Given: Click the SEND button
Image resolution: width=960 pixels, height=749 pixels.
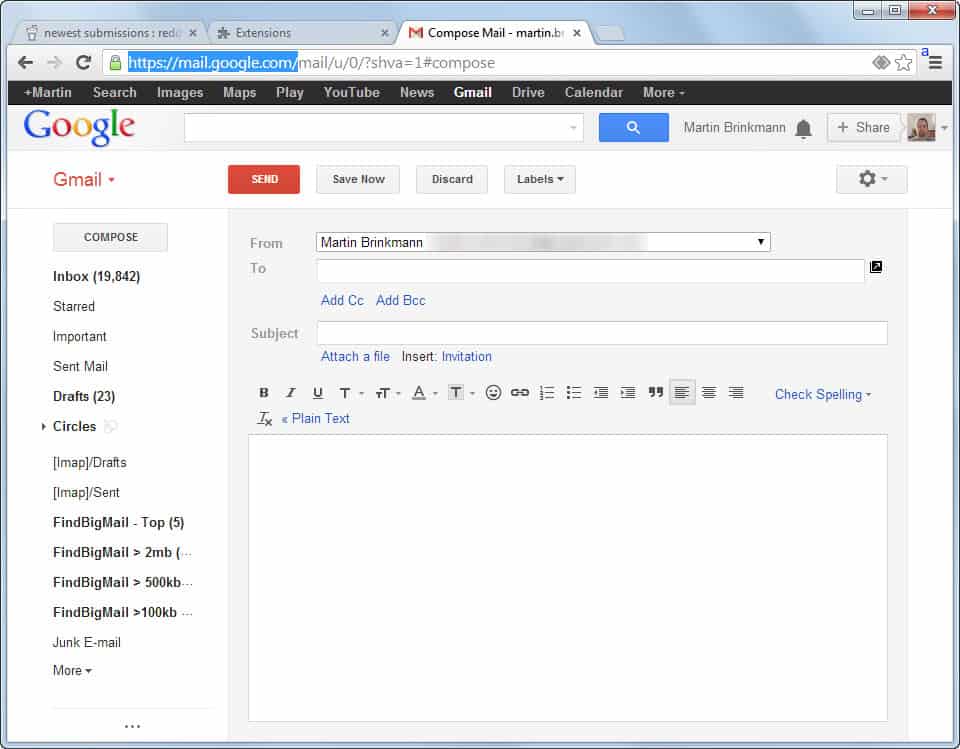Looking at the screenshot, I should coord(263,179).
